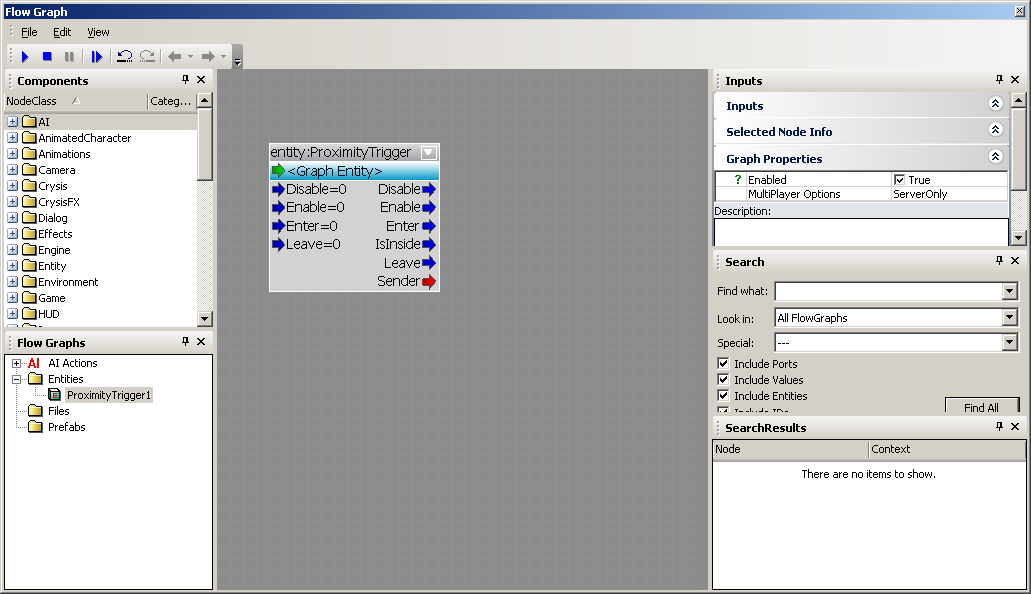Image resolution: width=1031 pixels, height=594 pixels.
Task: Open the Find what dropdown
Action: 1010,291
